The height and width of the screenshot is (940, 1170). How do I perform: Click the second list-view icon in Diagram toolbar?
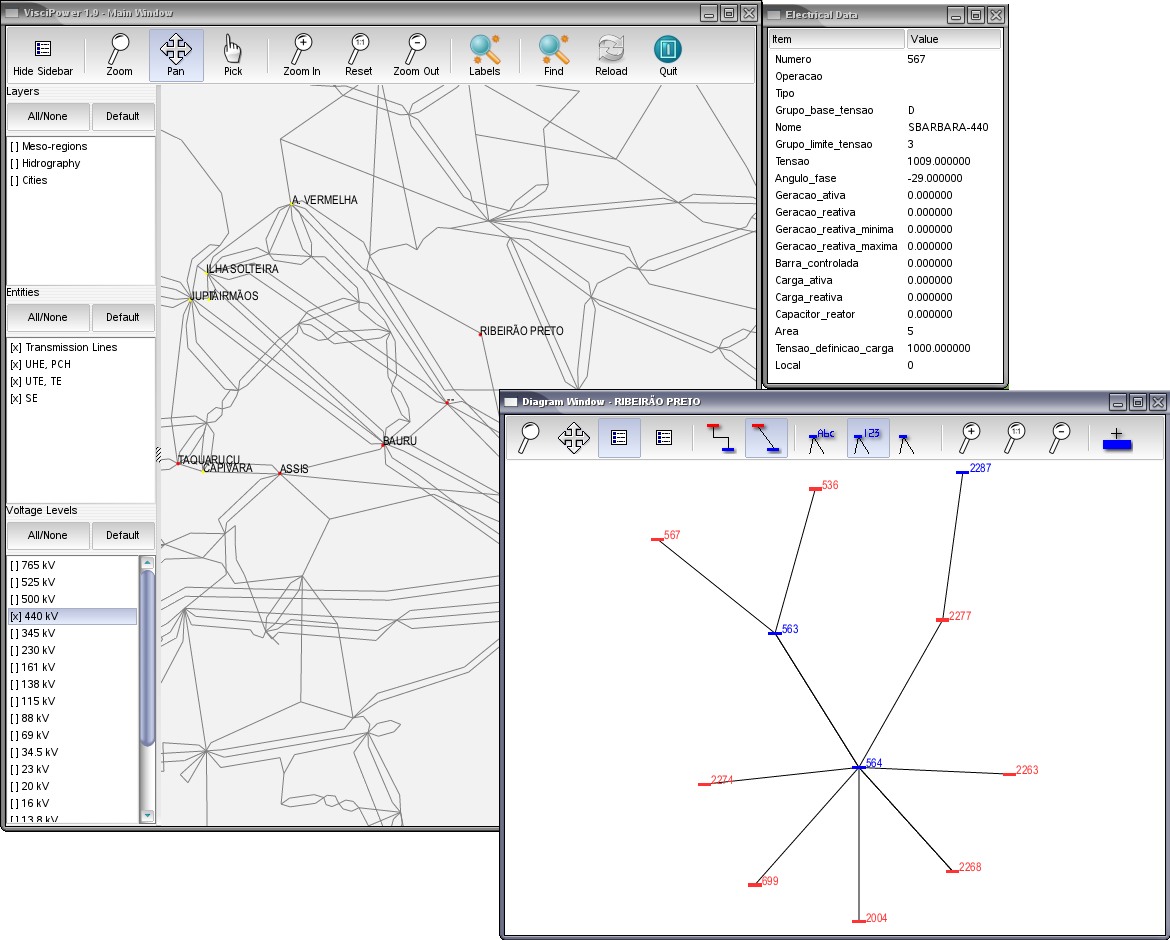click(664, 437)
